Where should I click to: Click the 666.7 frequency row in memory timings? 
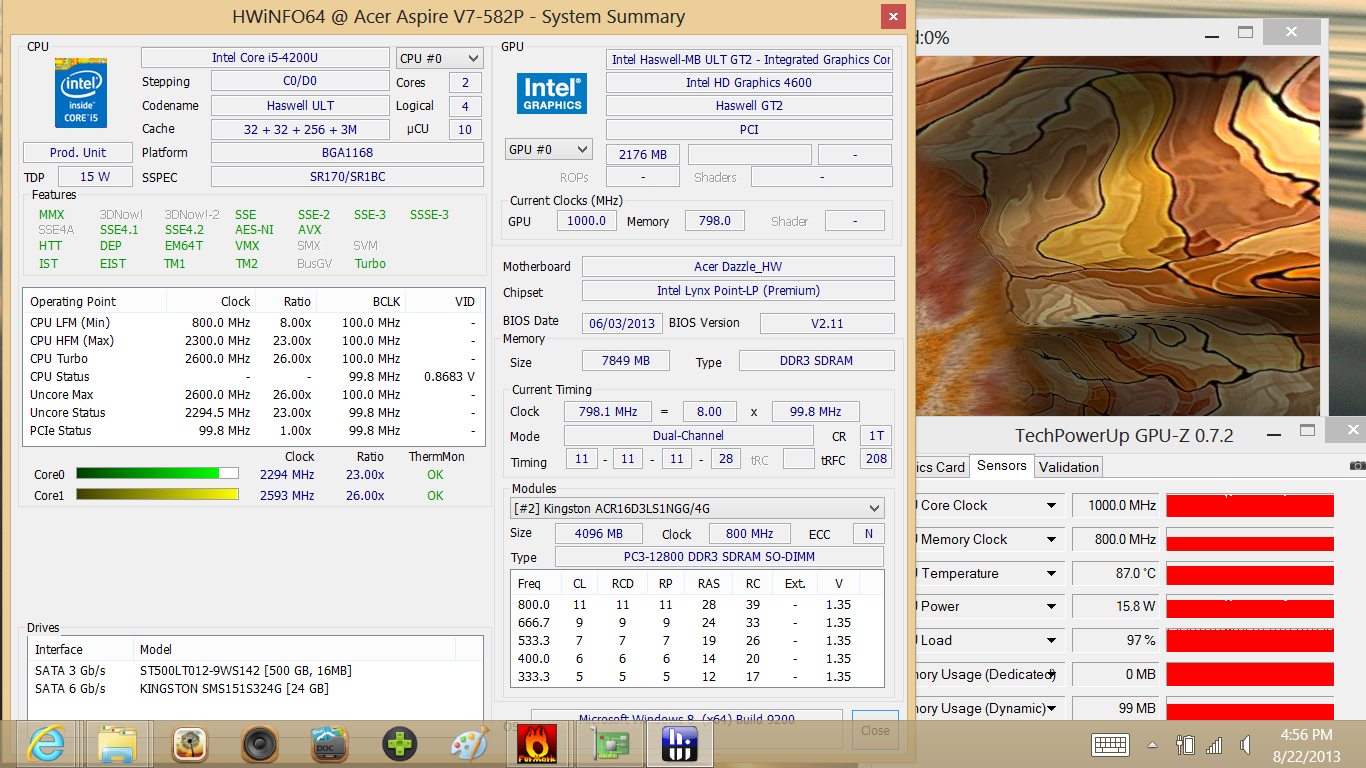697,623
